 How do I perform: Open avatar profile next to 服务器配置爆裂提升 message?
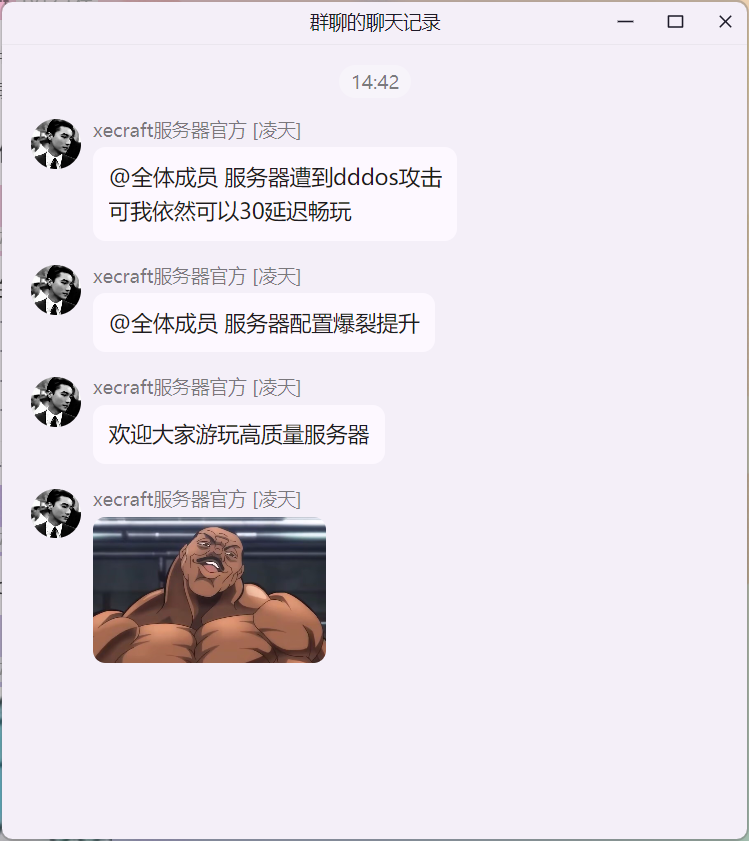point(56,290)
